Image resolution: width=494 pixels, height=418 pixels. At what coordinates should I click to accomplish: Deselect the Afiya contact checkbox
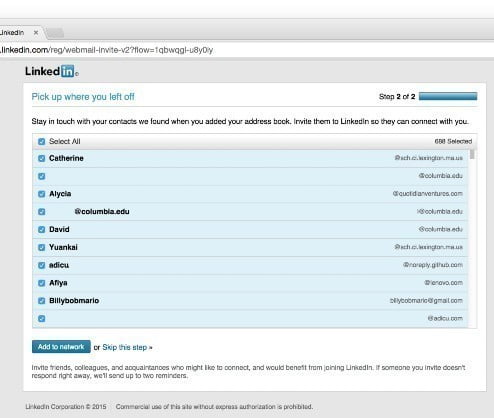[x=41, y=283]
